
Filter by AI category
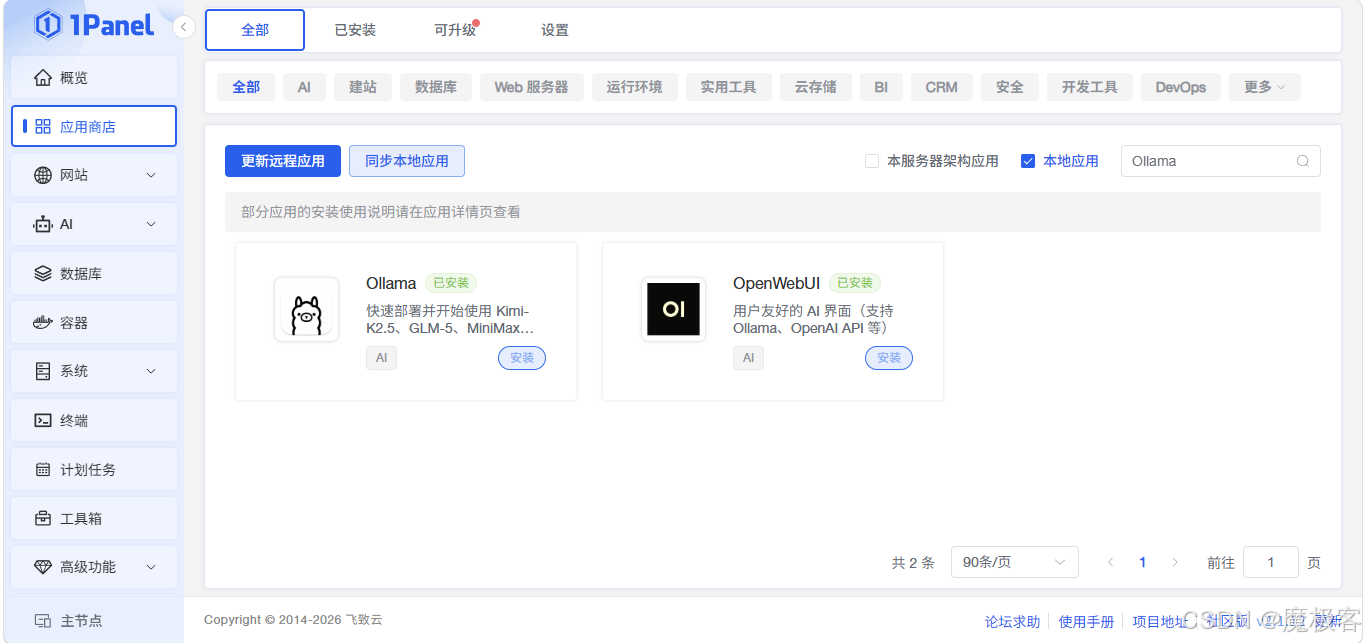tap(304, 87)
